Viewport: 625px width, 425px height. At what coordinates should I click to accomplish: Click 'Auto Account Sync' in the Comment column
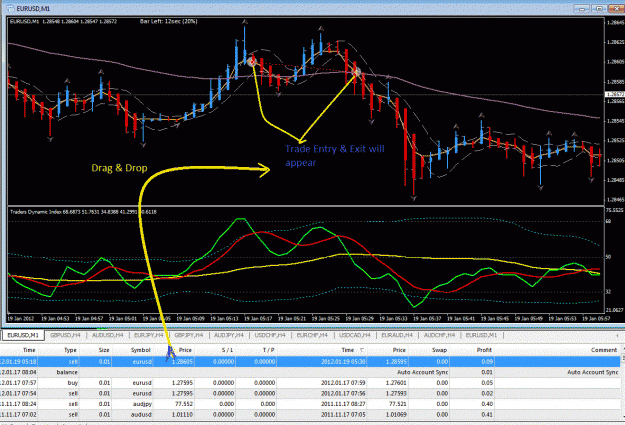(593, 372)
